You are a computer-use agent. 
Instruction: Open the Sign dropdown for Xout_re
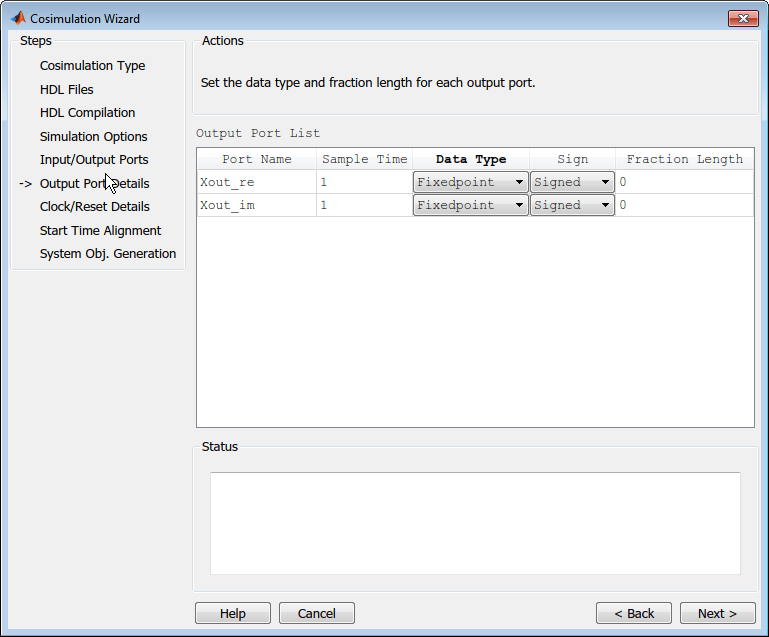pyautogui.click(x=572, y=182)
